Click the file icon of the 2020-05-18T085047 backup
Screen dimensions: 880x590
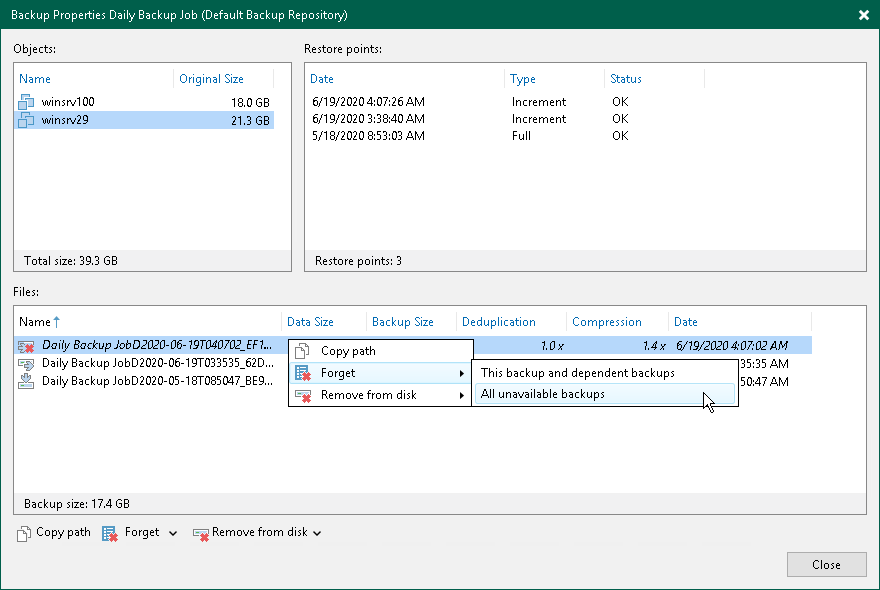(27, 381)
